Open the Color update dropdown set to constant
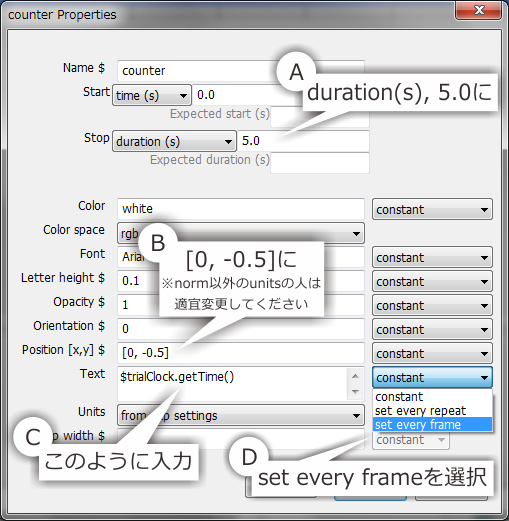The image size is (509, 521). (432, 209)
